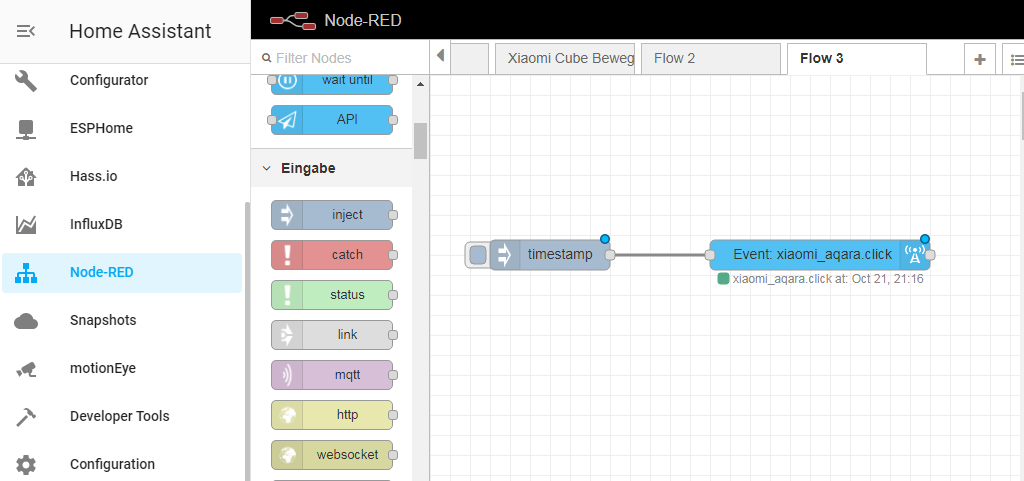This screenshot has height=481, width=1024.
Task: Open motionEye from the sidebar
Action: coord(122,369)
